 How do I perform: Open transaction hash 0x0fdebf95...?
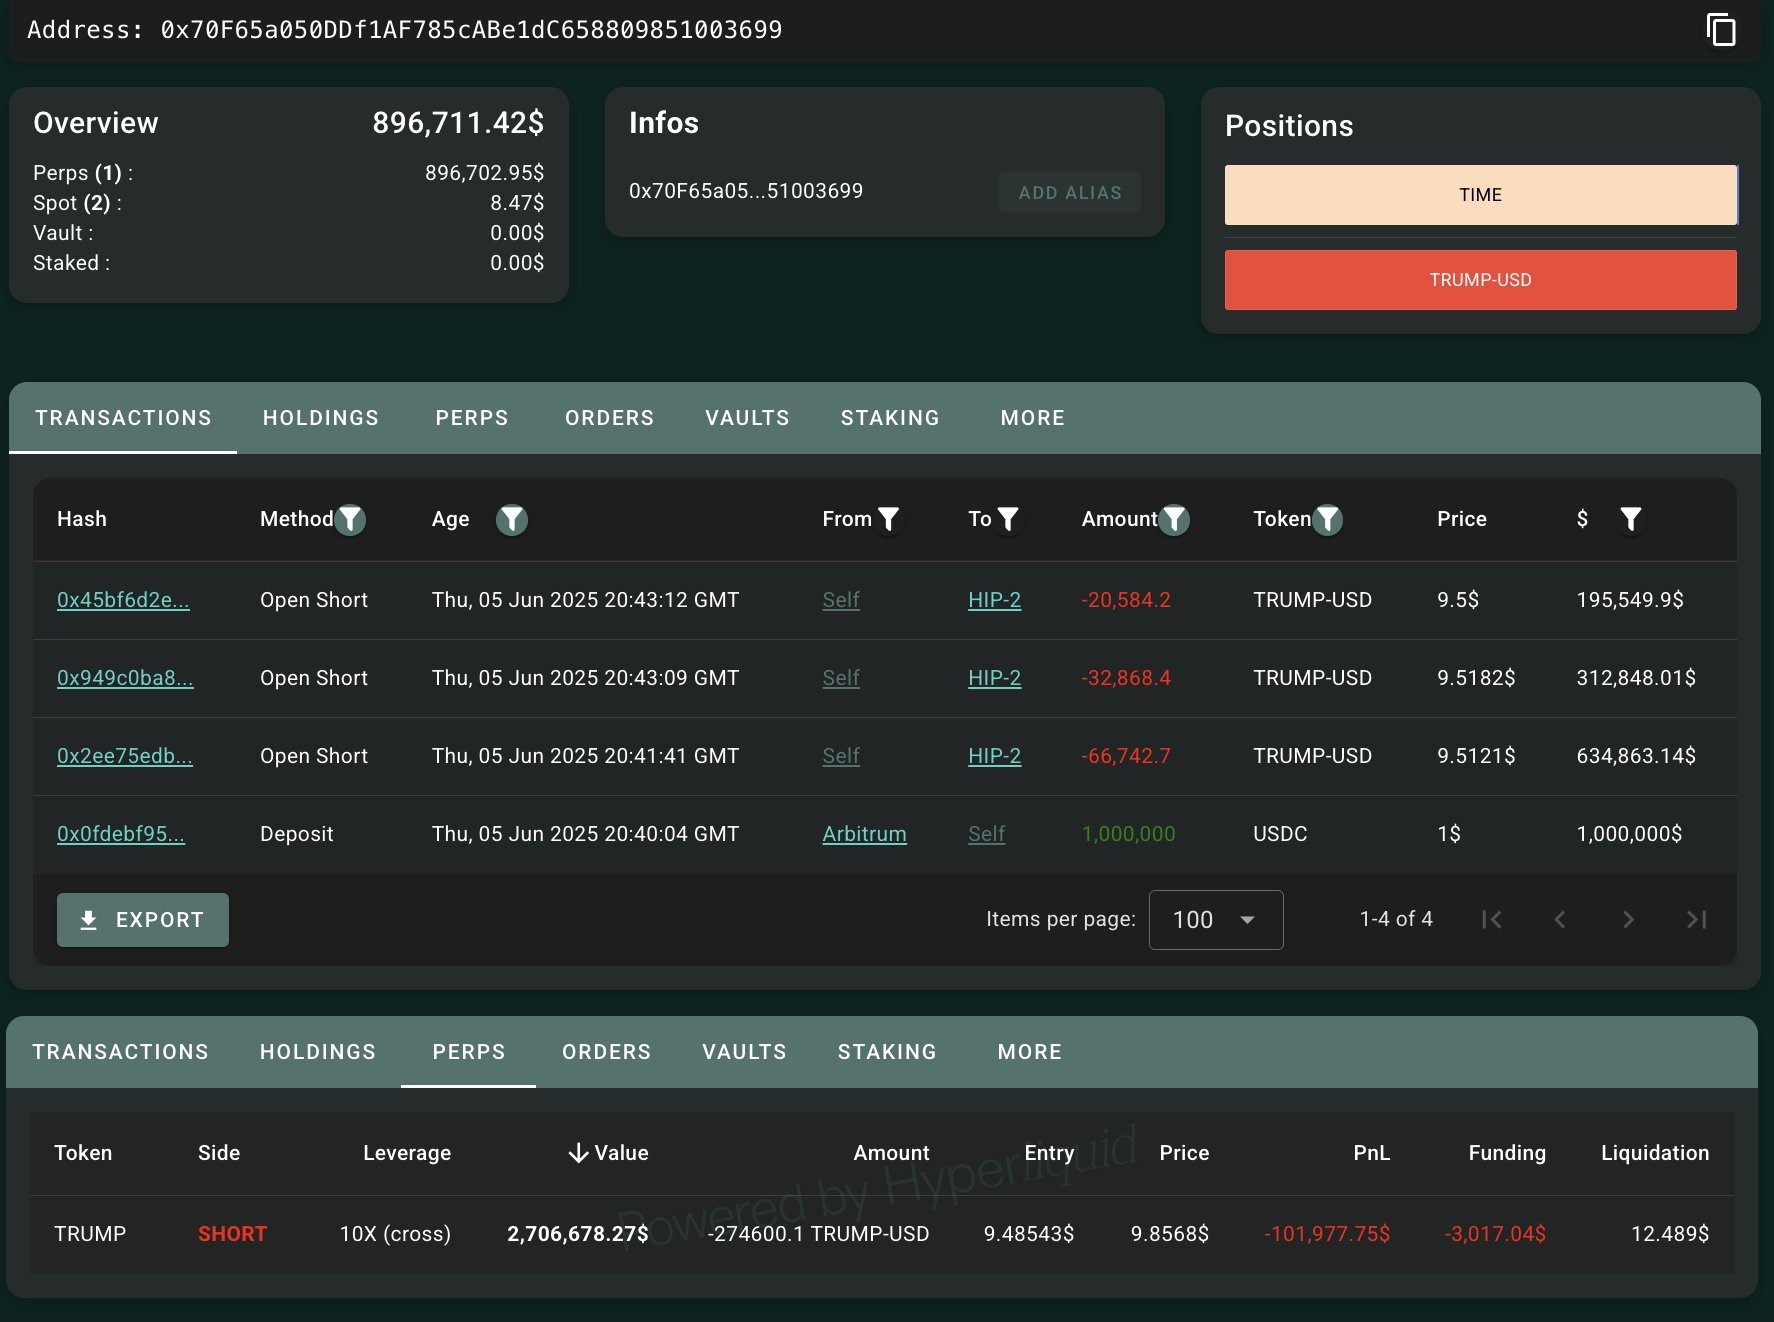121,834
